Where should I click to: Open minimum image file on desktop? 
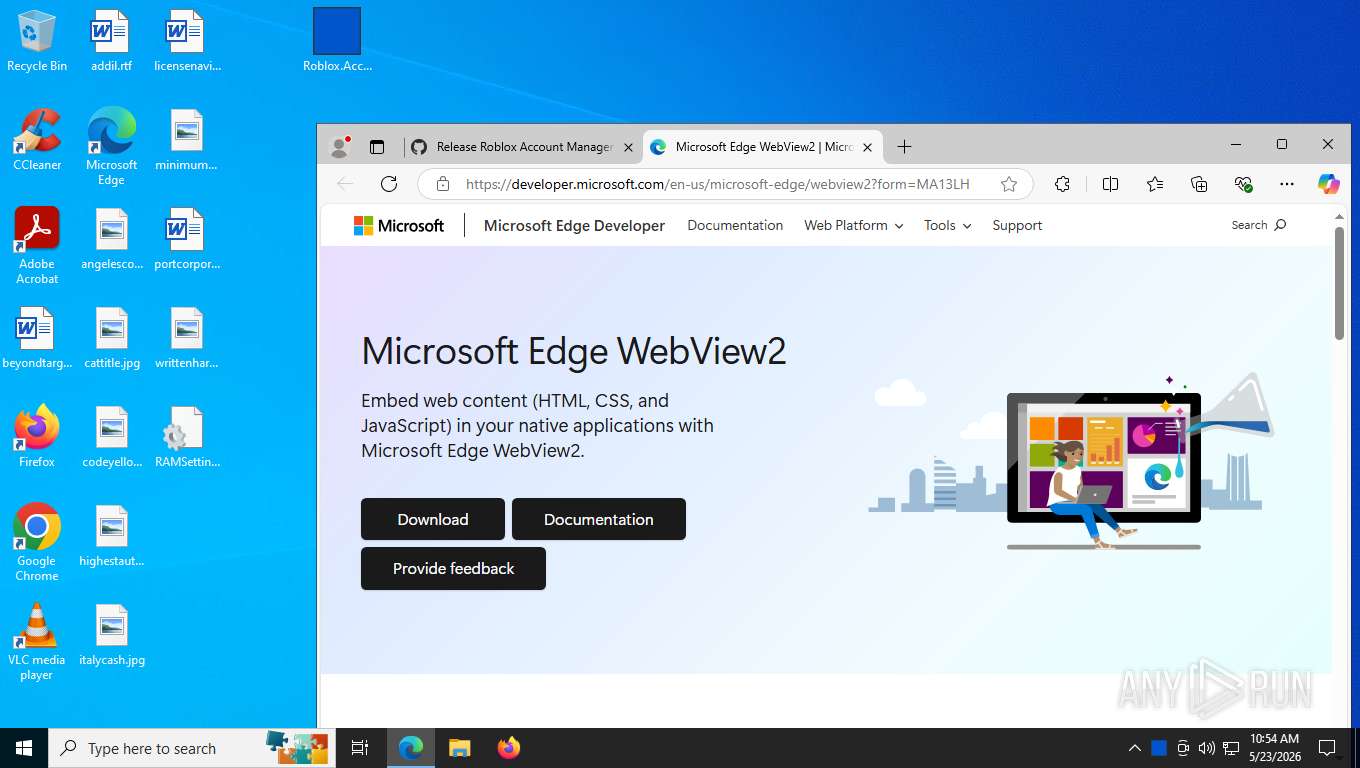[x=187, y=140]
